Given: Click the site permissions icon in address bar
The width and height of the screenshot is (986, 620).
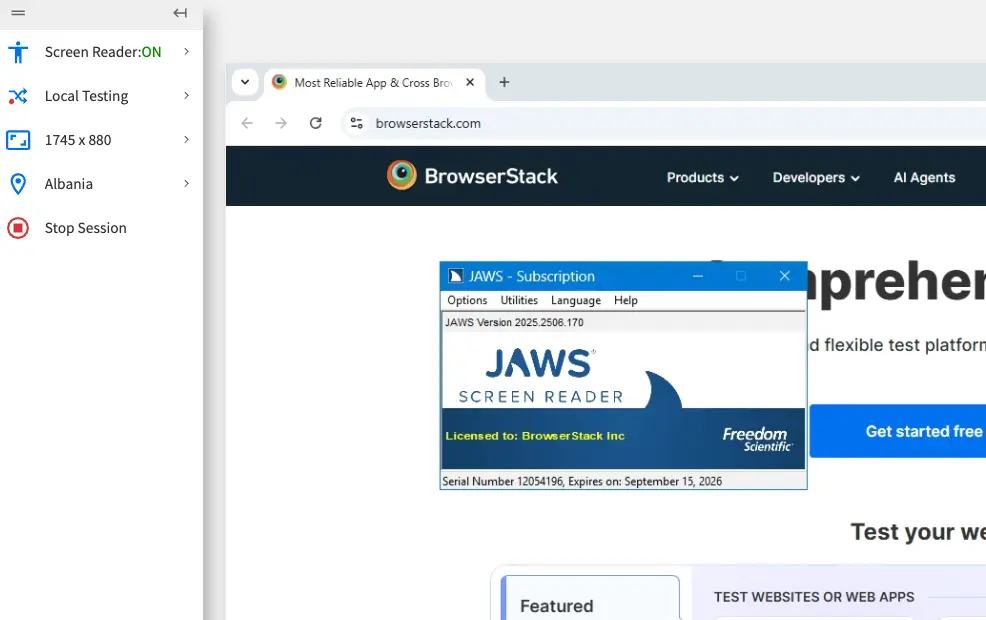Looking at the screenshot, I should tap(356, 123).
